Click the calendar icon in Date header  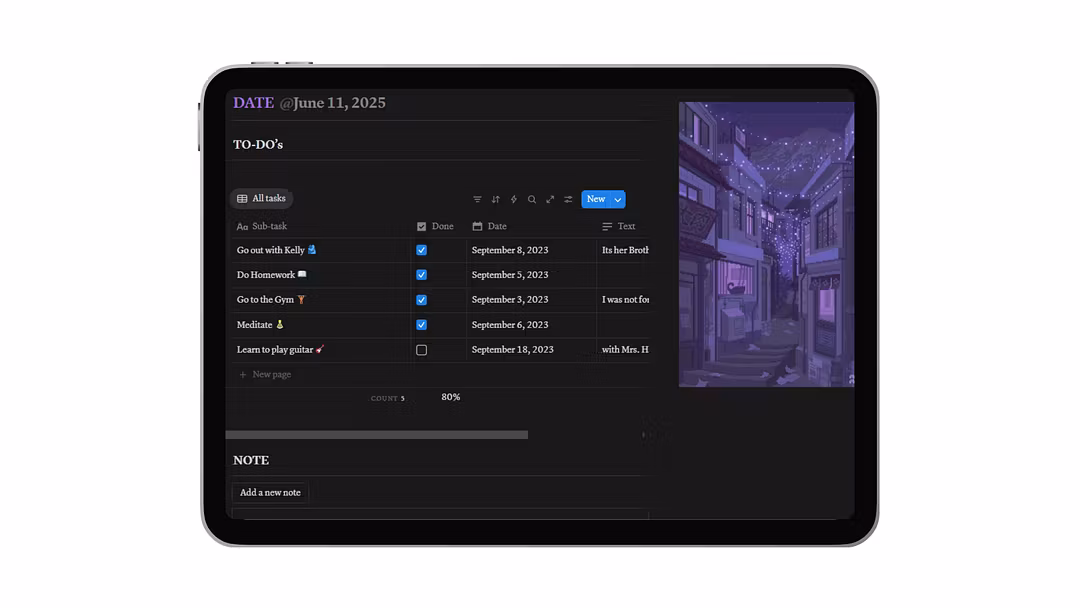point(477,227)
